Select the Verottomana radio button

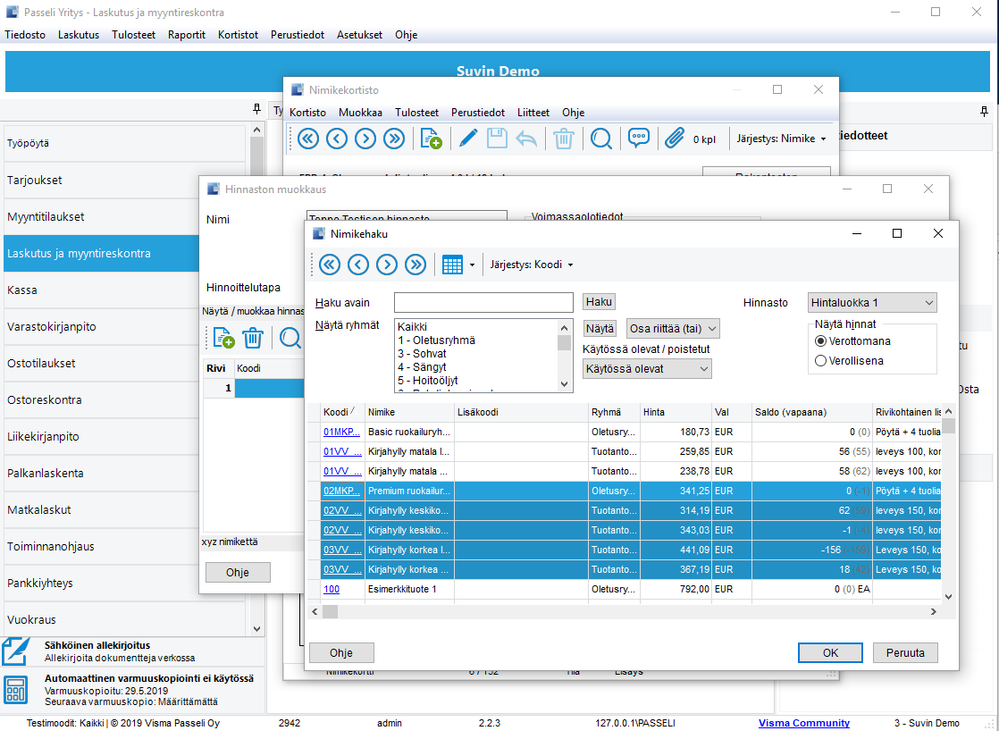click(821, 341)
